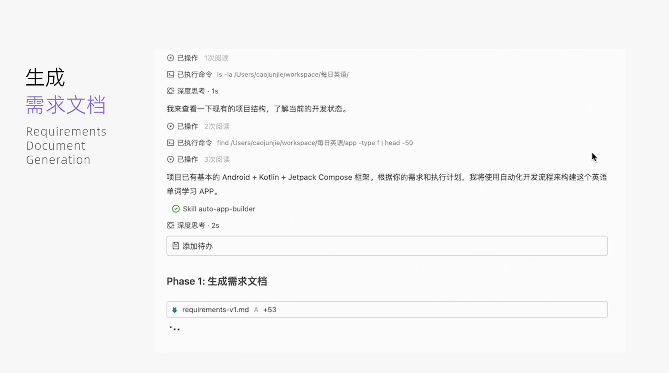Click the 深度思考 · 1s thinking icon
Image resolution: width=669 pixels, height=373 pixels.
point(170,91)
